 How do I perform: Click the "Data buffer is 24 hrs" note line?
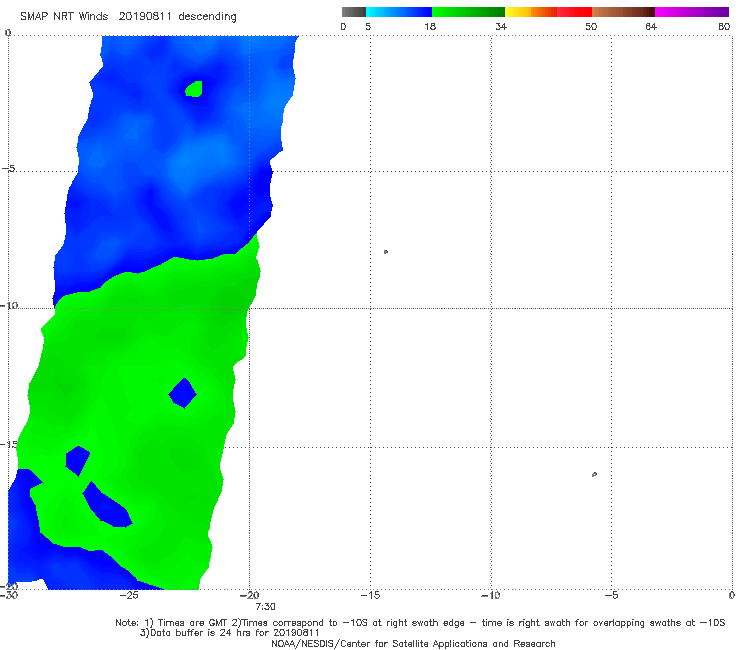point(229,633)
